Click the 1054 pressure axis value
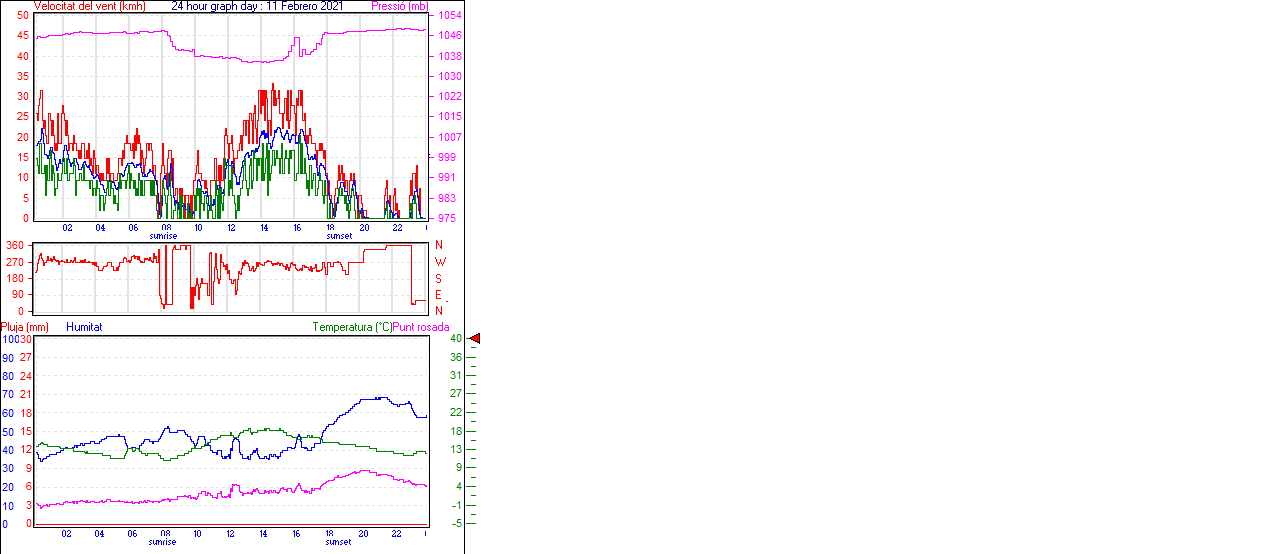This screenshot has width=1280, height=554. click(448, 16)
